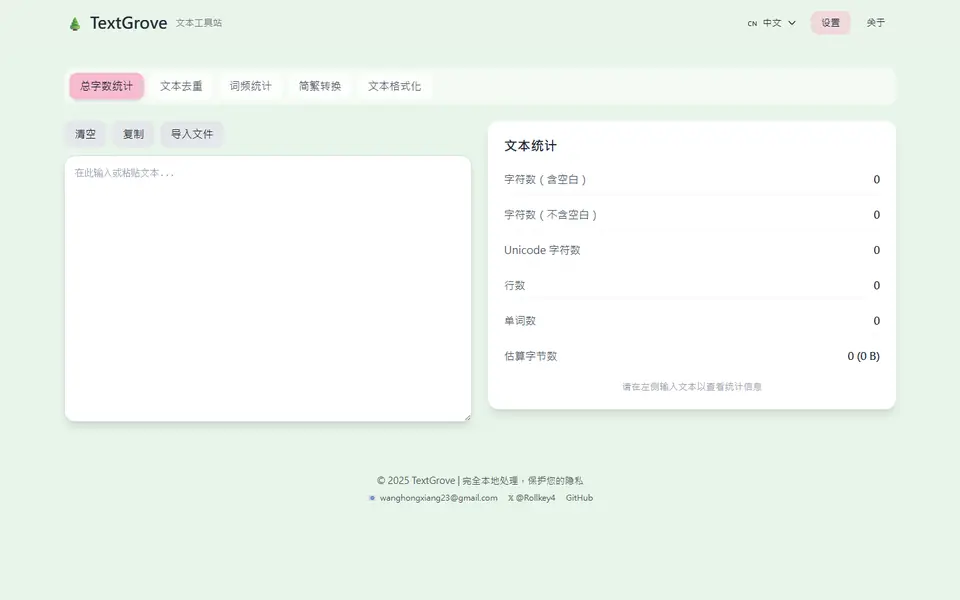This screenshot has height=600, width=960.
Task: Click the TextGrove site title
Action: pos(129,23)
